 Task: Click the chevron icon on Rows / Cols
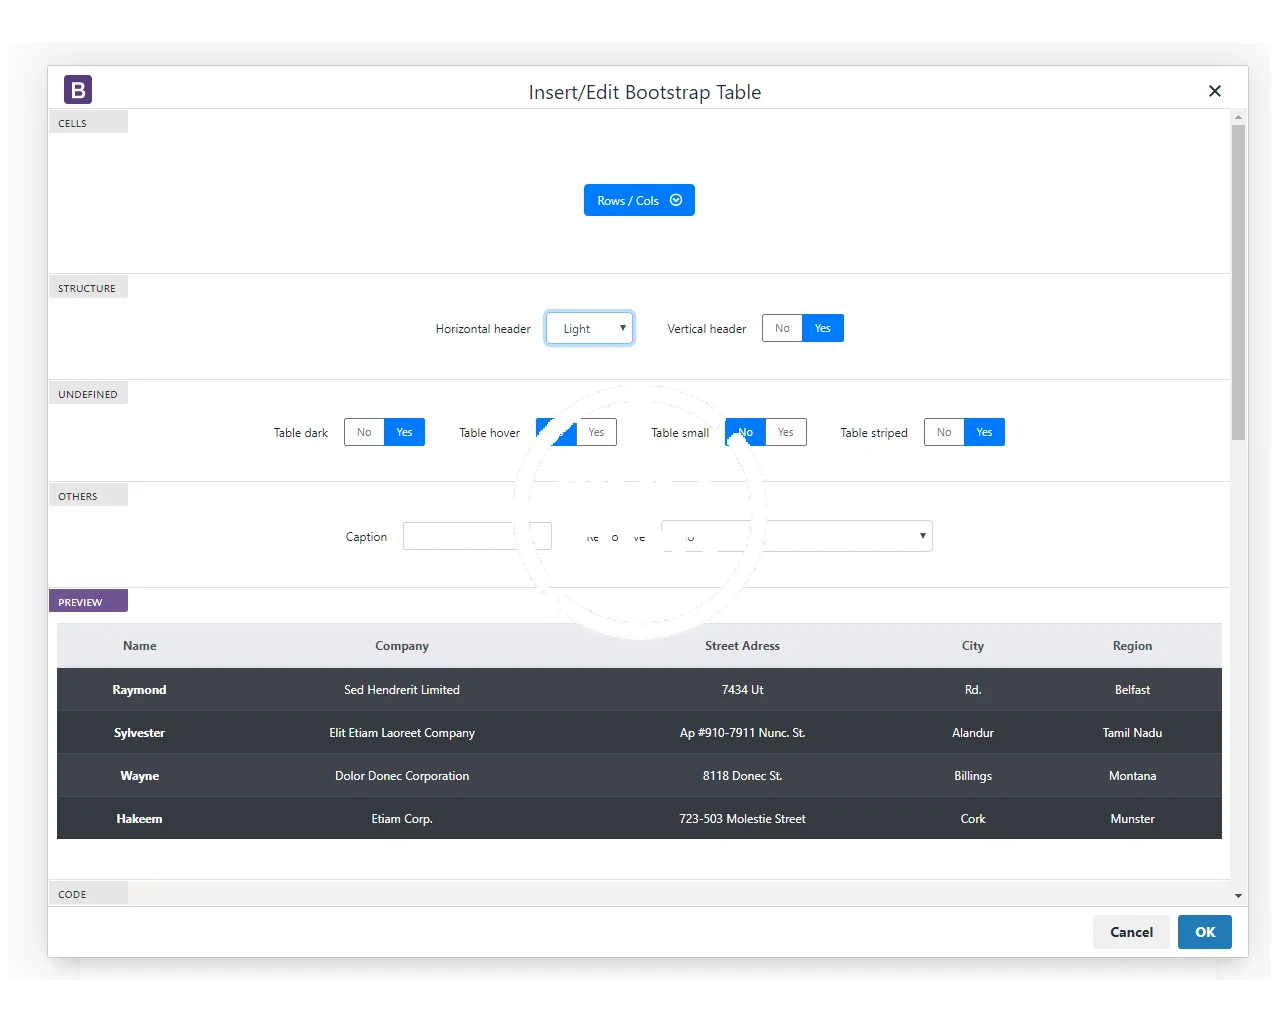pyautogui.click(x=676, y=200)
